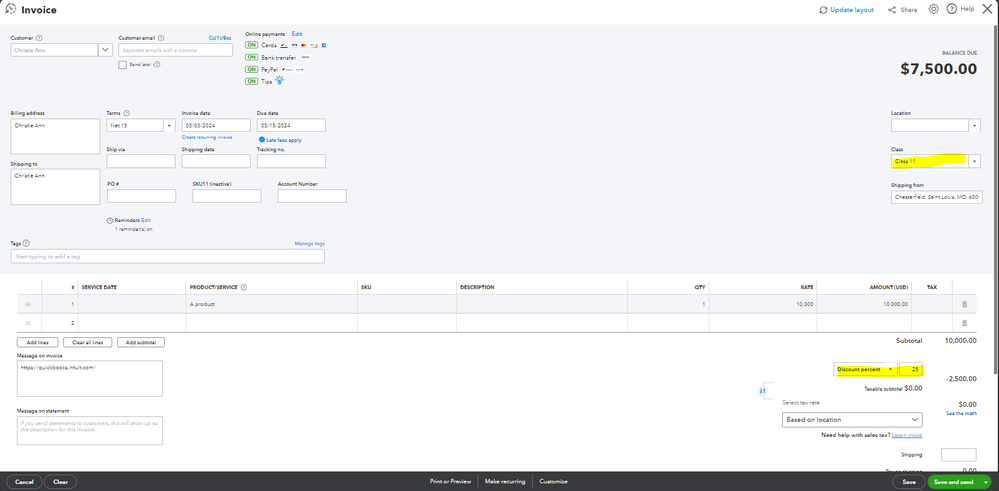This screenshot has height=491, width=999.
Task: Open the Help menu
Action: pyautogui.click(x=961, y=10)
